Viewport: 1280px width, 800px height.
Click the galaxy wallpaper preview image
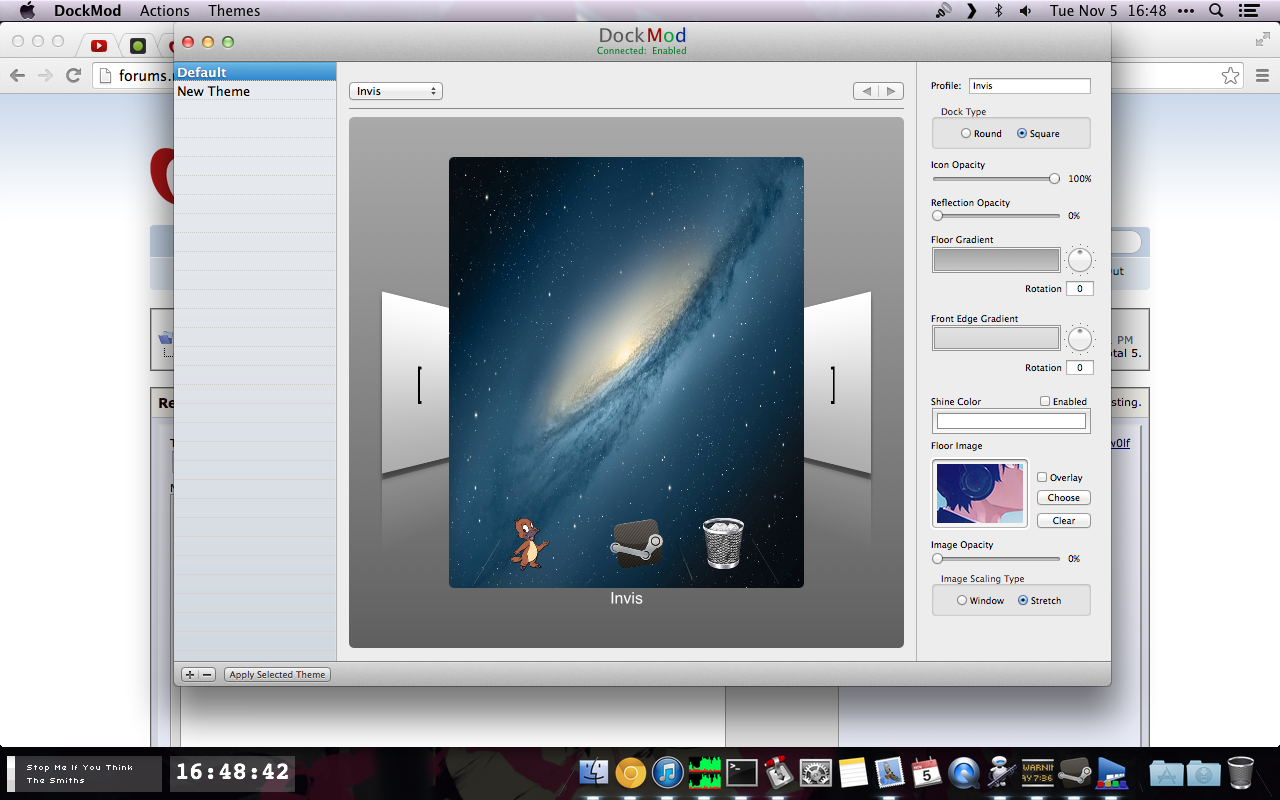point(626,372)
